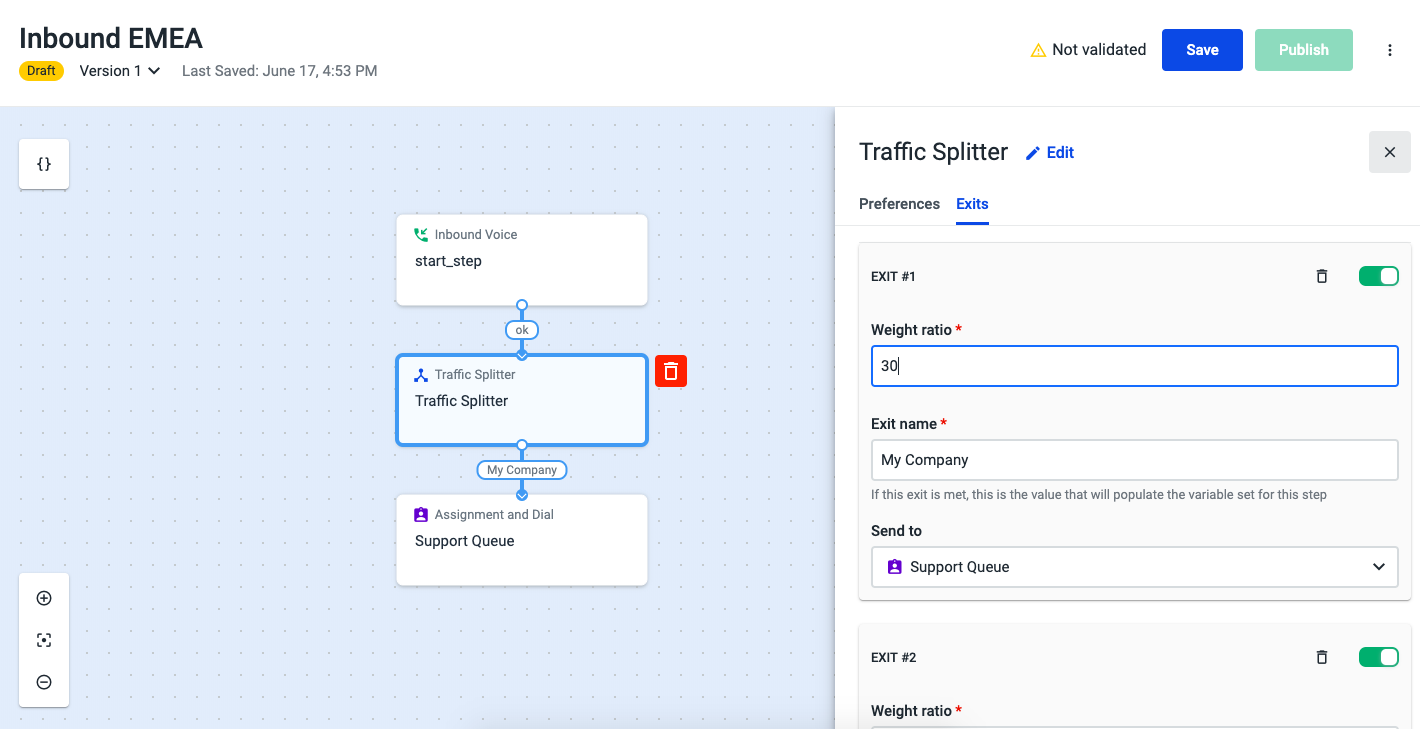Screen dimensions: 1420x729
Task: Click the Save button
Action: tap(1202, 50)
